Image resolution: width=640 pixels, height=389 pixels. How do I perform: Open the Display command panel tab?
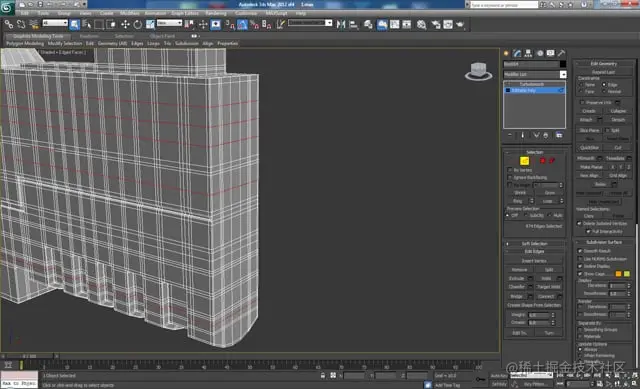click(x=551, y=53)
